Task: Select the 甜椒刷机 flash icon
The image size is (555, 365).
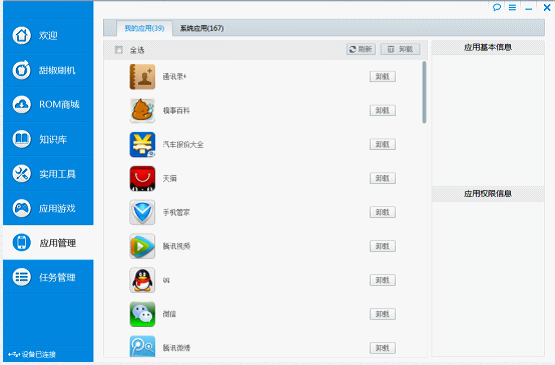Action: (x=22, y=70)
